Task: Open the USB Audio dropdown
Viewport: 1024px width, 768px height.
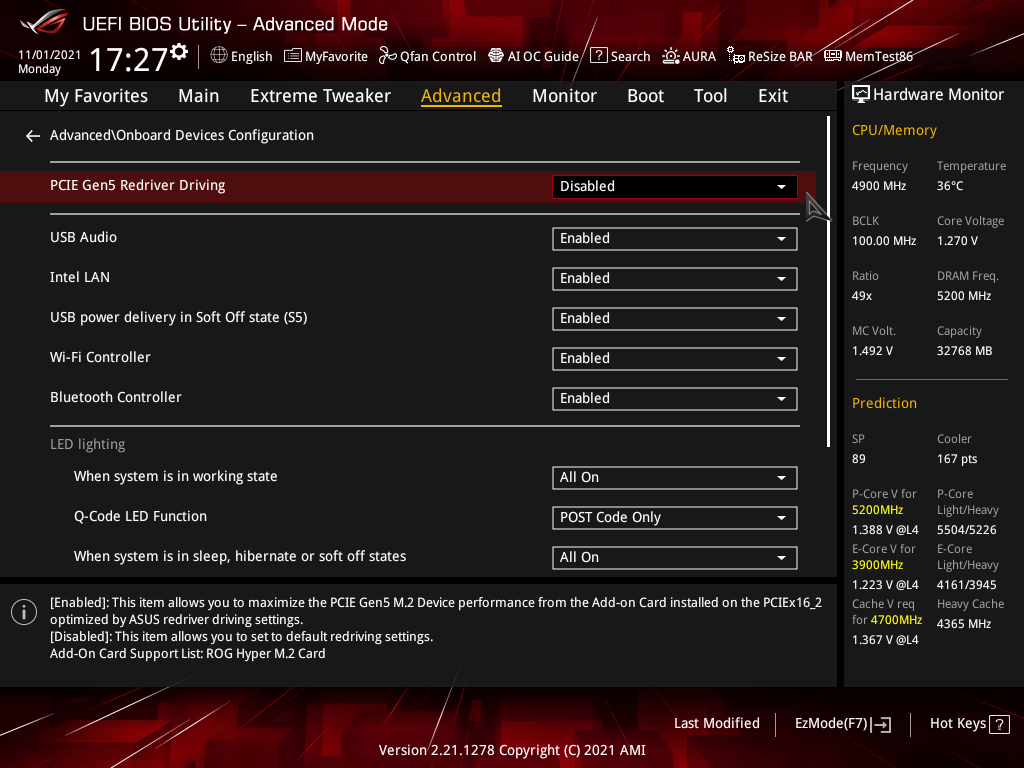Action: (675, 239)
